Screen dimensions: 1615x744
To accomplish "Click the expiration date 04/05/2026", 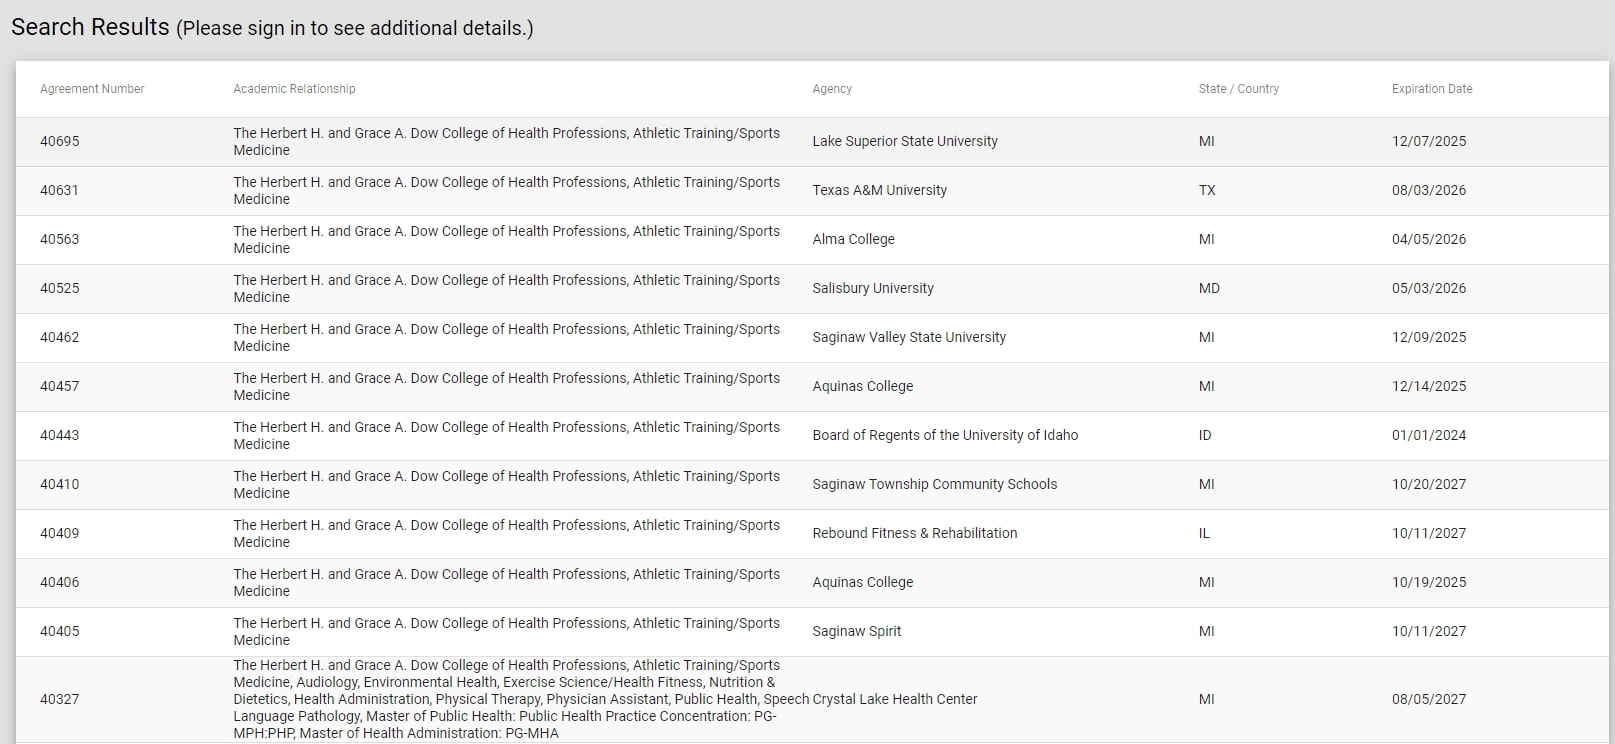I will click(x=1429, y=239).
